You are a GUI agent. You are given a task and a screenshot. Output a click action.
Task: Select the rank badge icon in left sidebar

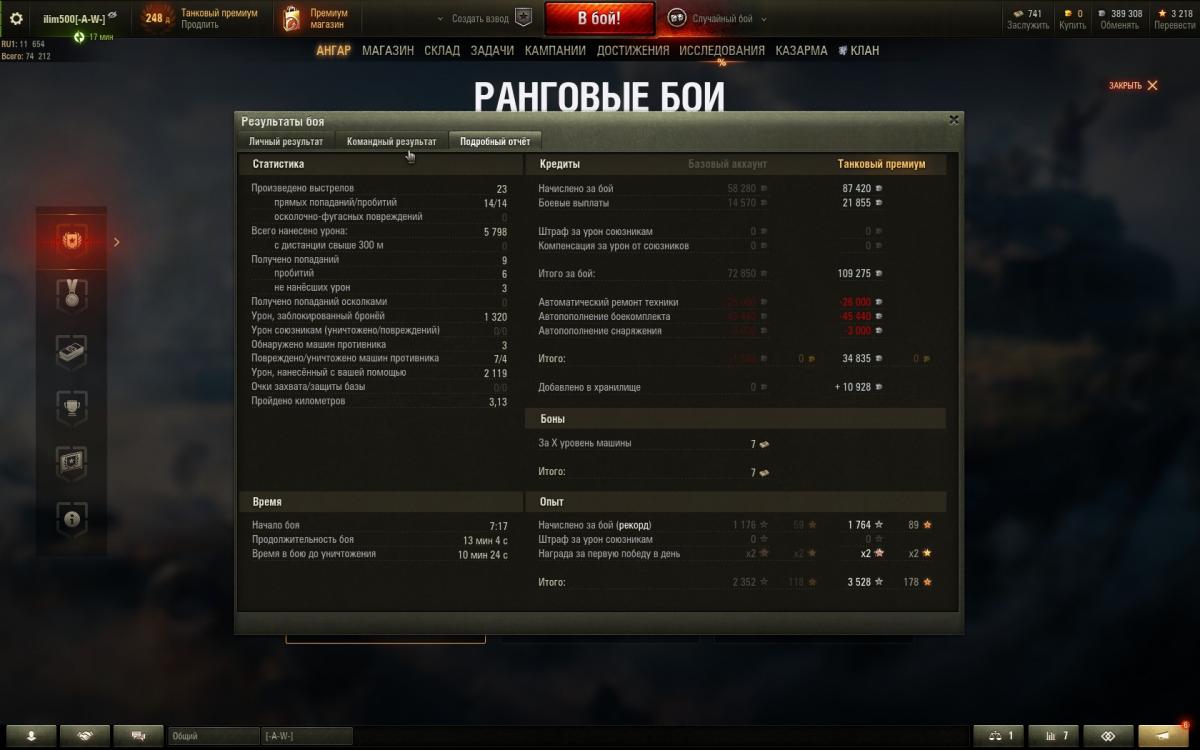point(72,241)
